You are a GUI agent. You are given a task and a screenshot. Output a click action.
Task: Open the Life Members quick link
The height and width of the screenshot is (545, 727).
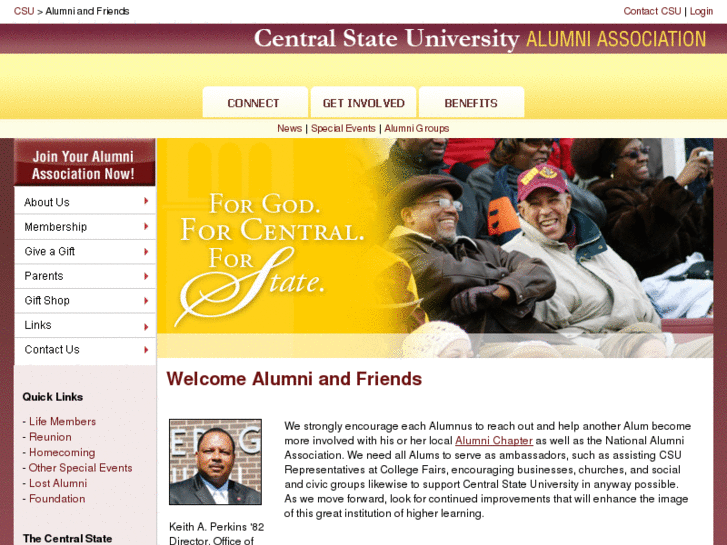coord(63,421)
